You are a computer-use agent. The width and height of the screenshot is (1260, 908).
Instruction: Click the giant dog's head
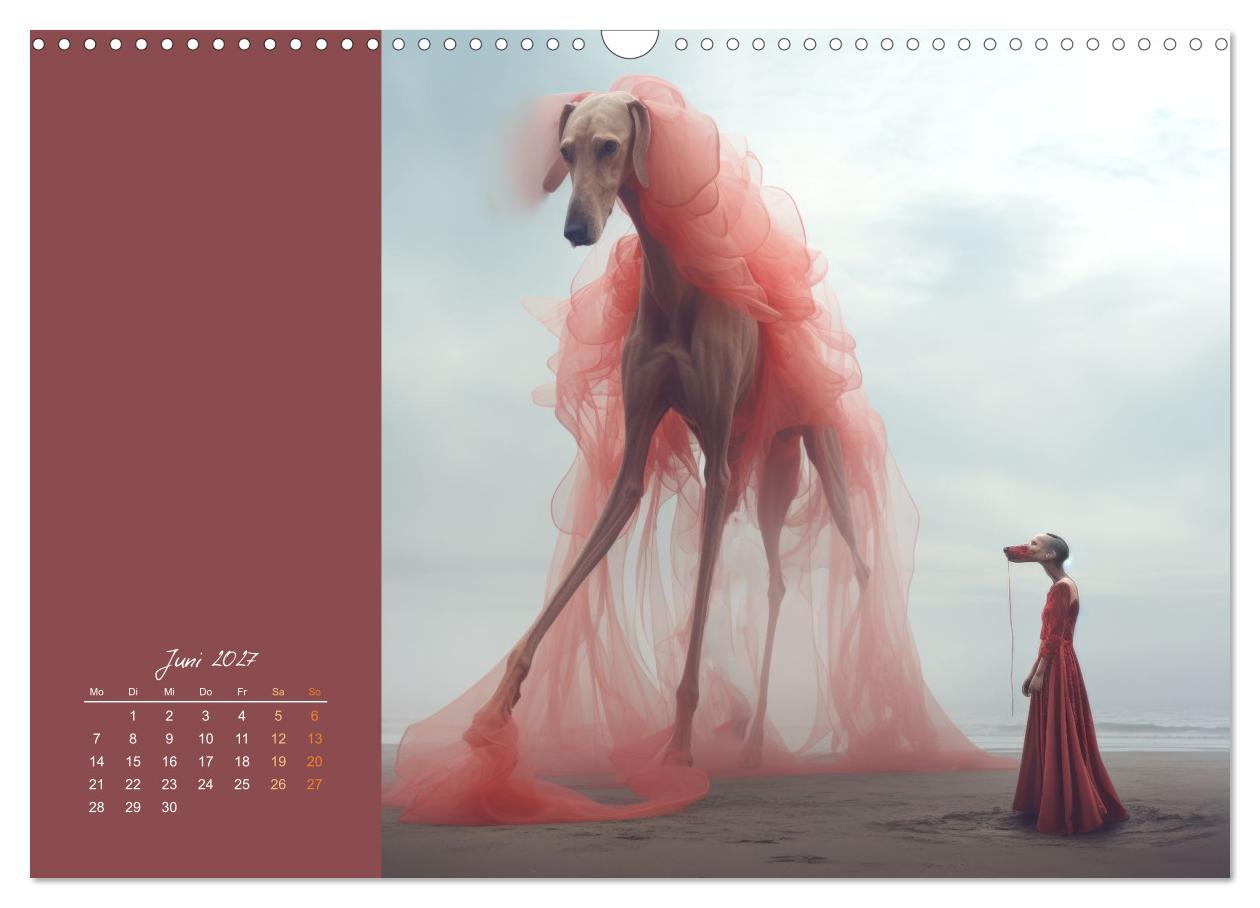click(x=598, y=165)
